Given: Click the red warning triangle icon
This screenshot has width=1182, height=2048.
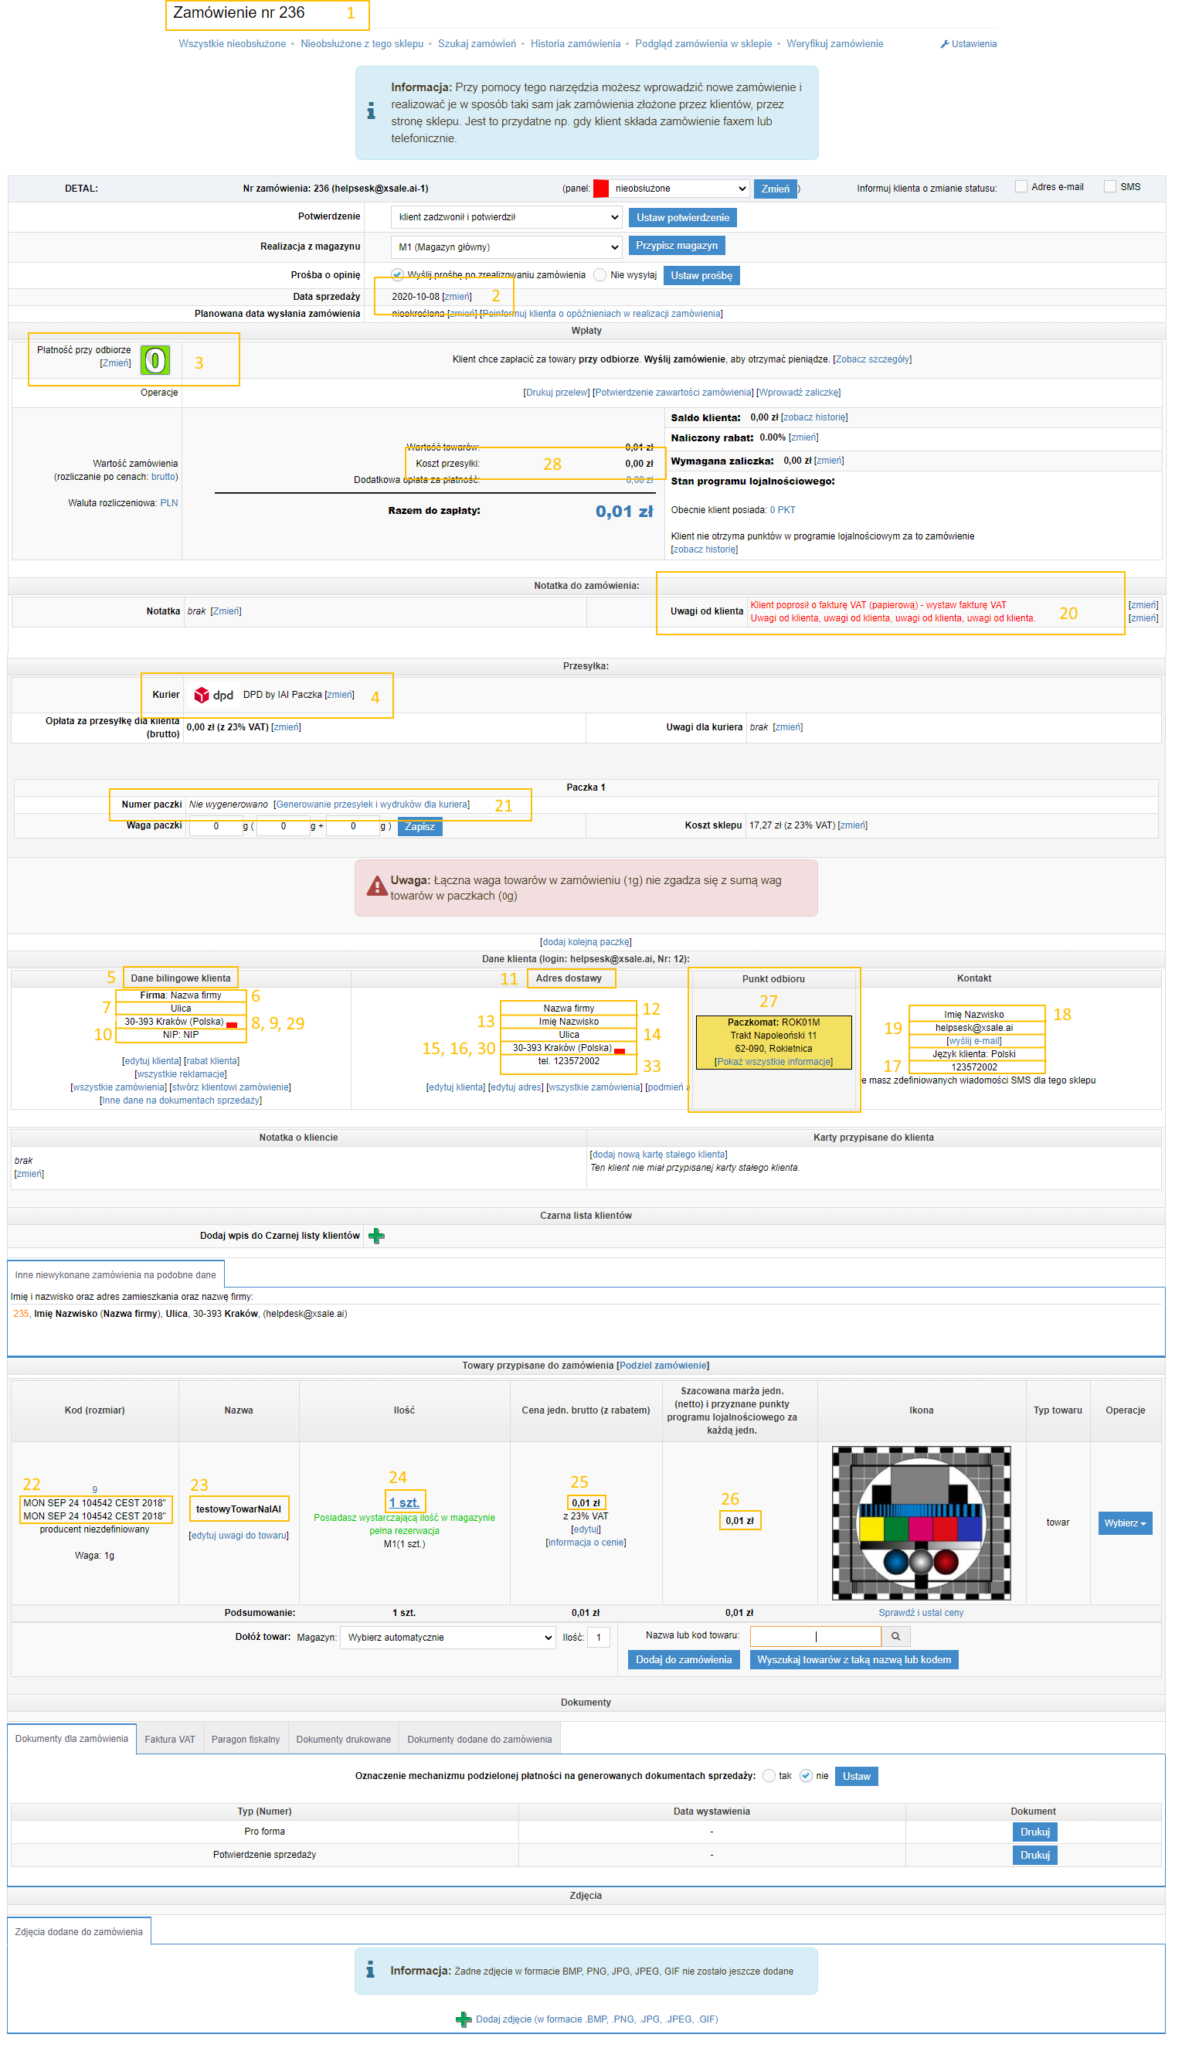Looking at the screenshot, I should point(376,886).
